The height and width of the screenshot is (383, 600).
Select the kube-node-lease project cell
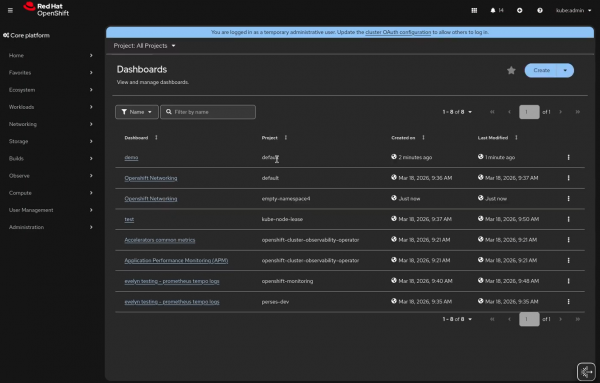(282, 220)
